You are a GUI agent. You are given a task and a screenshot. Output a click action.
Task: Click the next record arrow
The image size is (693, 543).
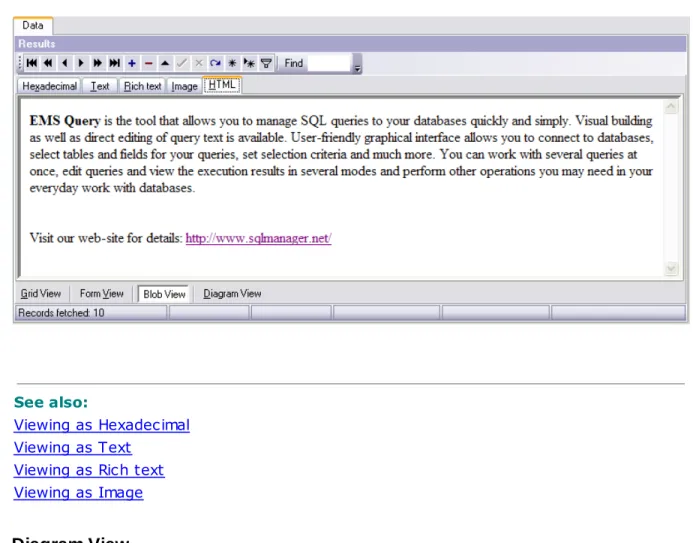81,63
